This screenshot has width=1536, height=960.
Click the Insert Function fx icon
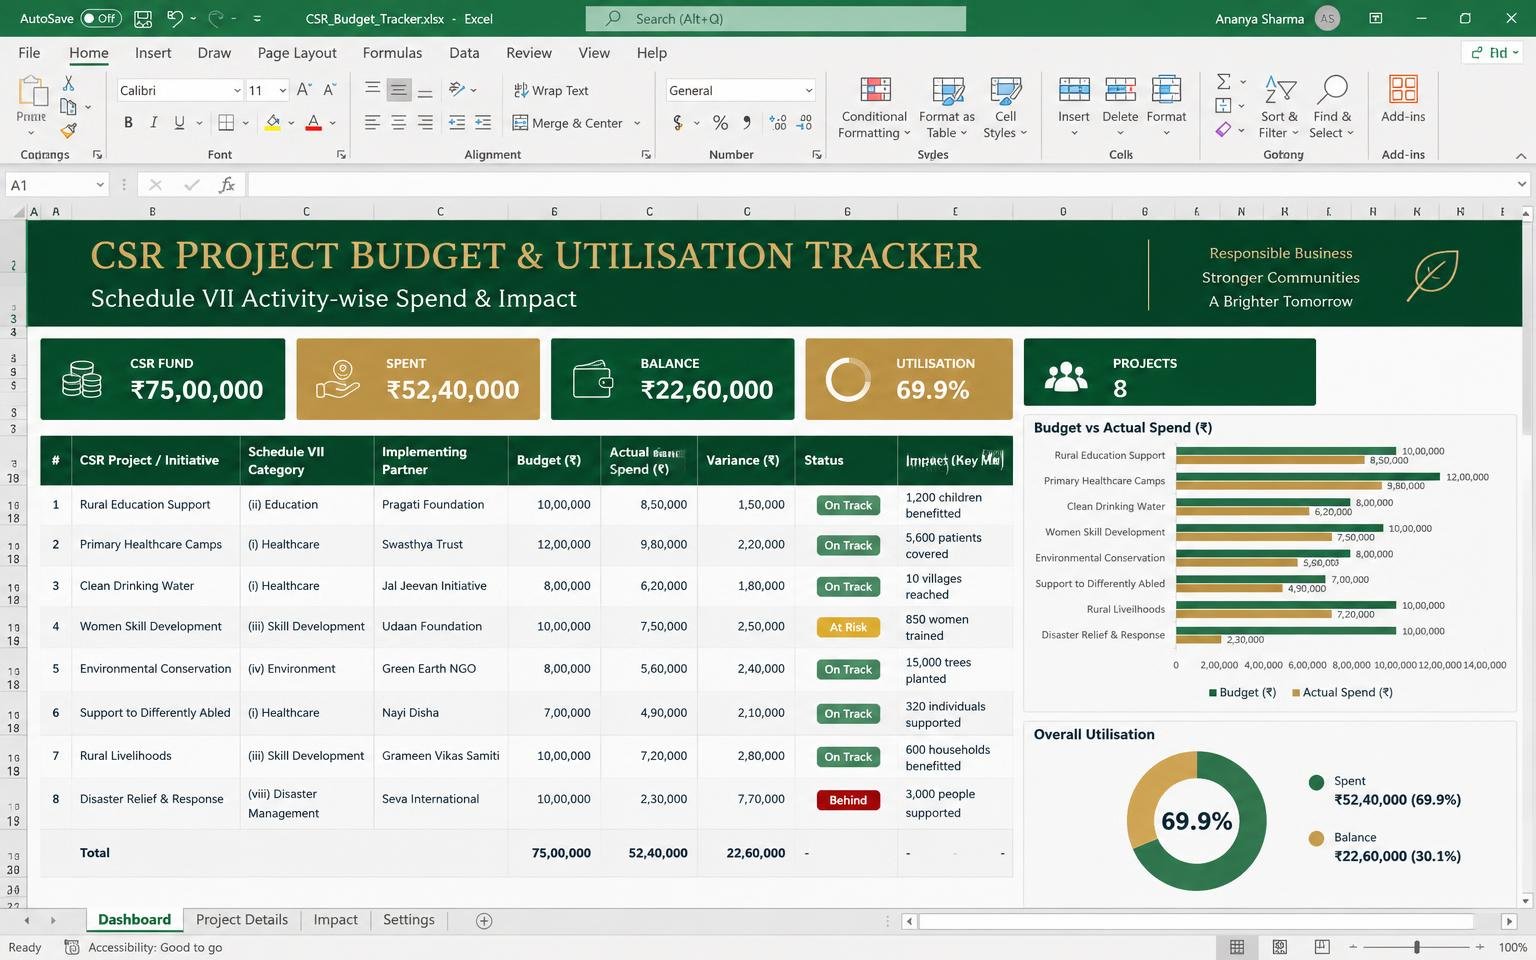click(x=227, y=185)
